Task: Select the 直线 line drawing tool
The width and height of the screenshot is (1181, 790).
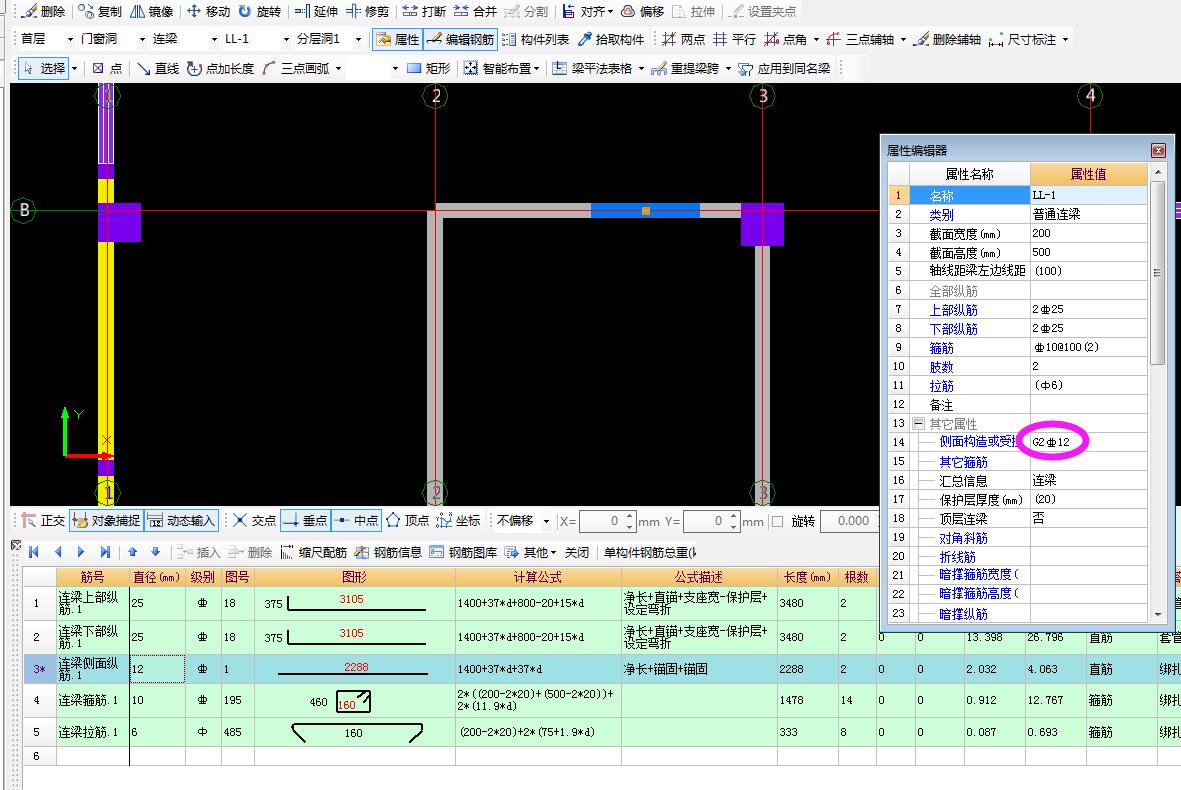Action: (x=157, y=69)
